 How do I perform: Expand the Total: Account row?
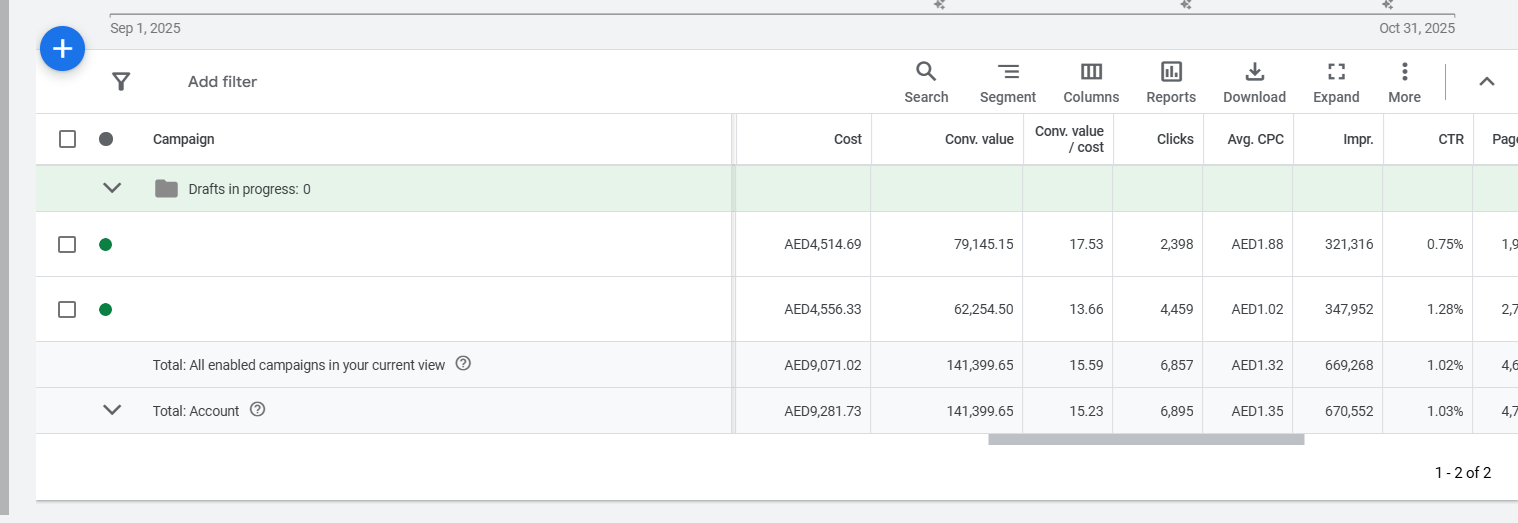click(112, 410)
